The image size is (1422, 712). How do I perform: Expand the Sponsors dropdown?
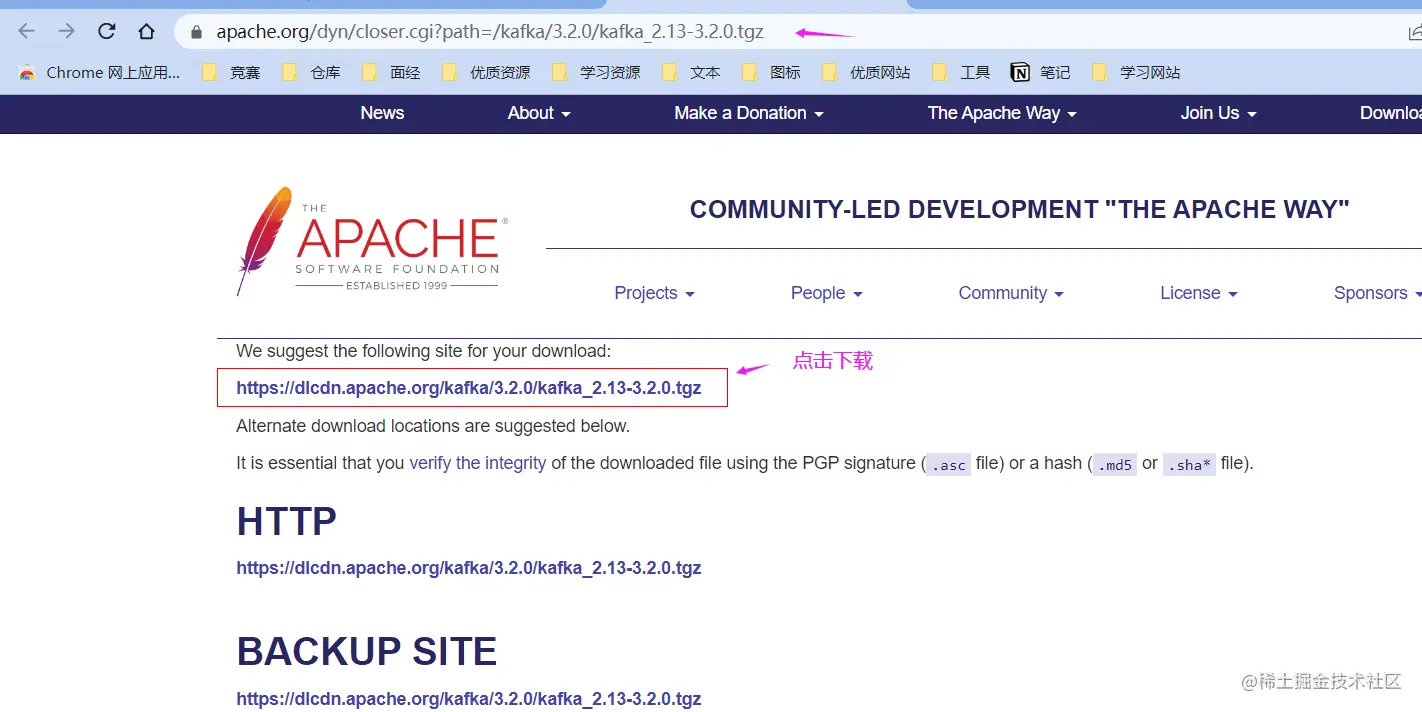pyautogui.click(x=1377, y=293)
